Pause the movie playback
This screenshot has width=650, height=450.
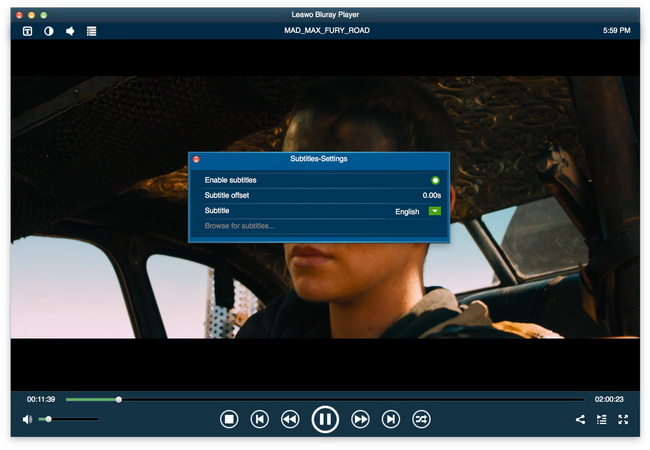click(x=325, y=419)
